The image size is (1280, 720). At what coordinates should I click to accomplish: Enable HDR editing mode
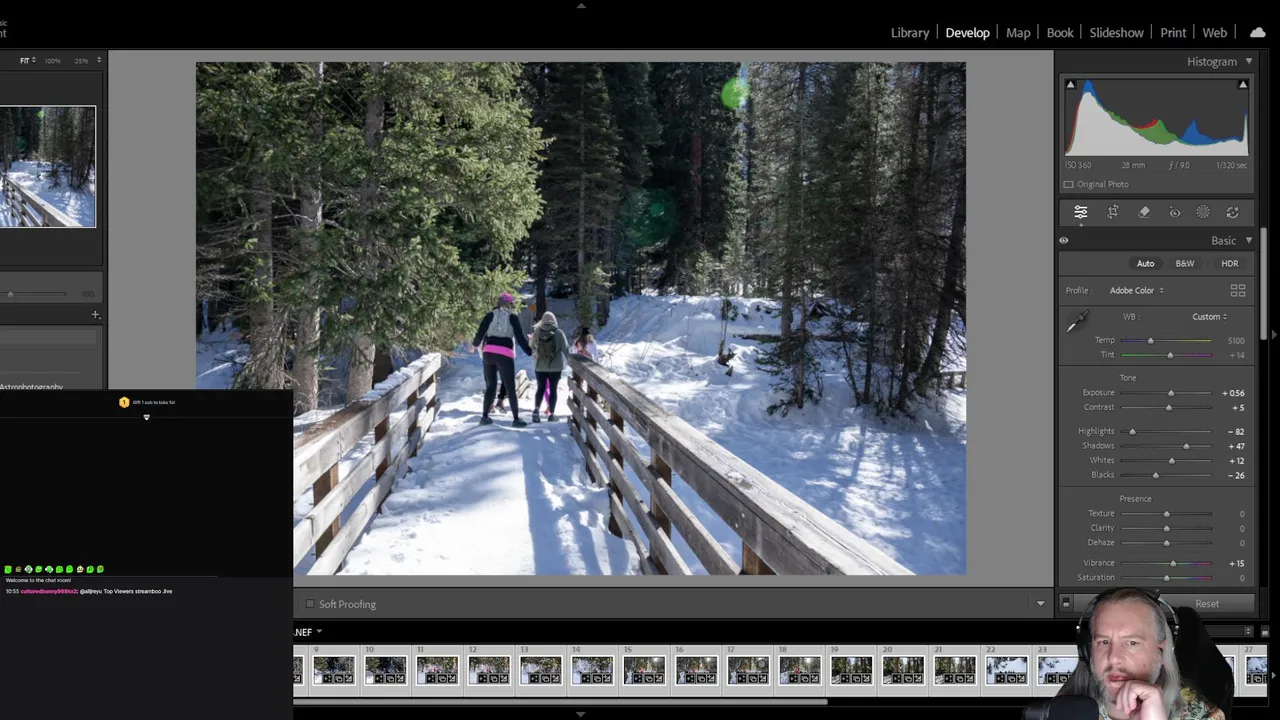(1230, 263)
